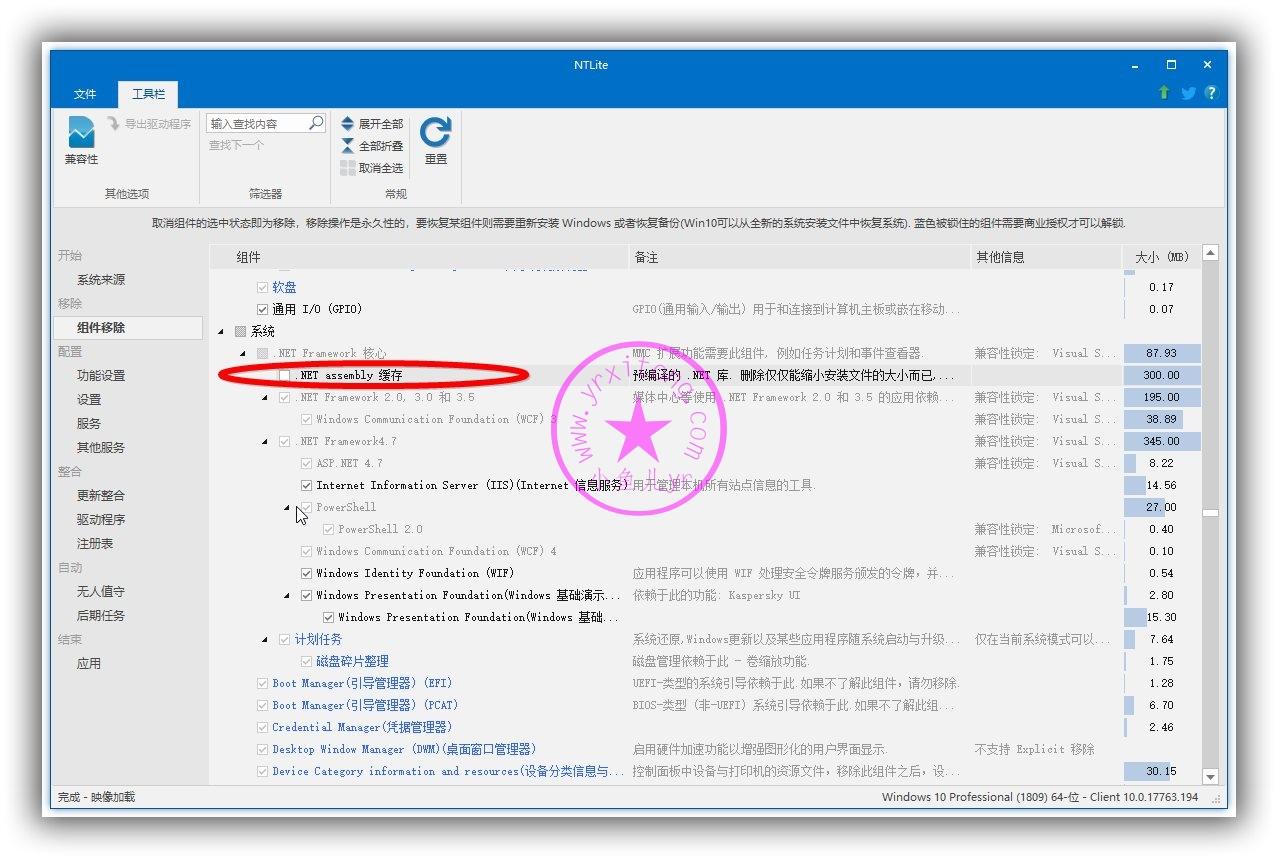This screenshot has height=859, width=1278.
Task: Click the vertical scrollbar thumb
Action: point(1211,513)
